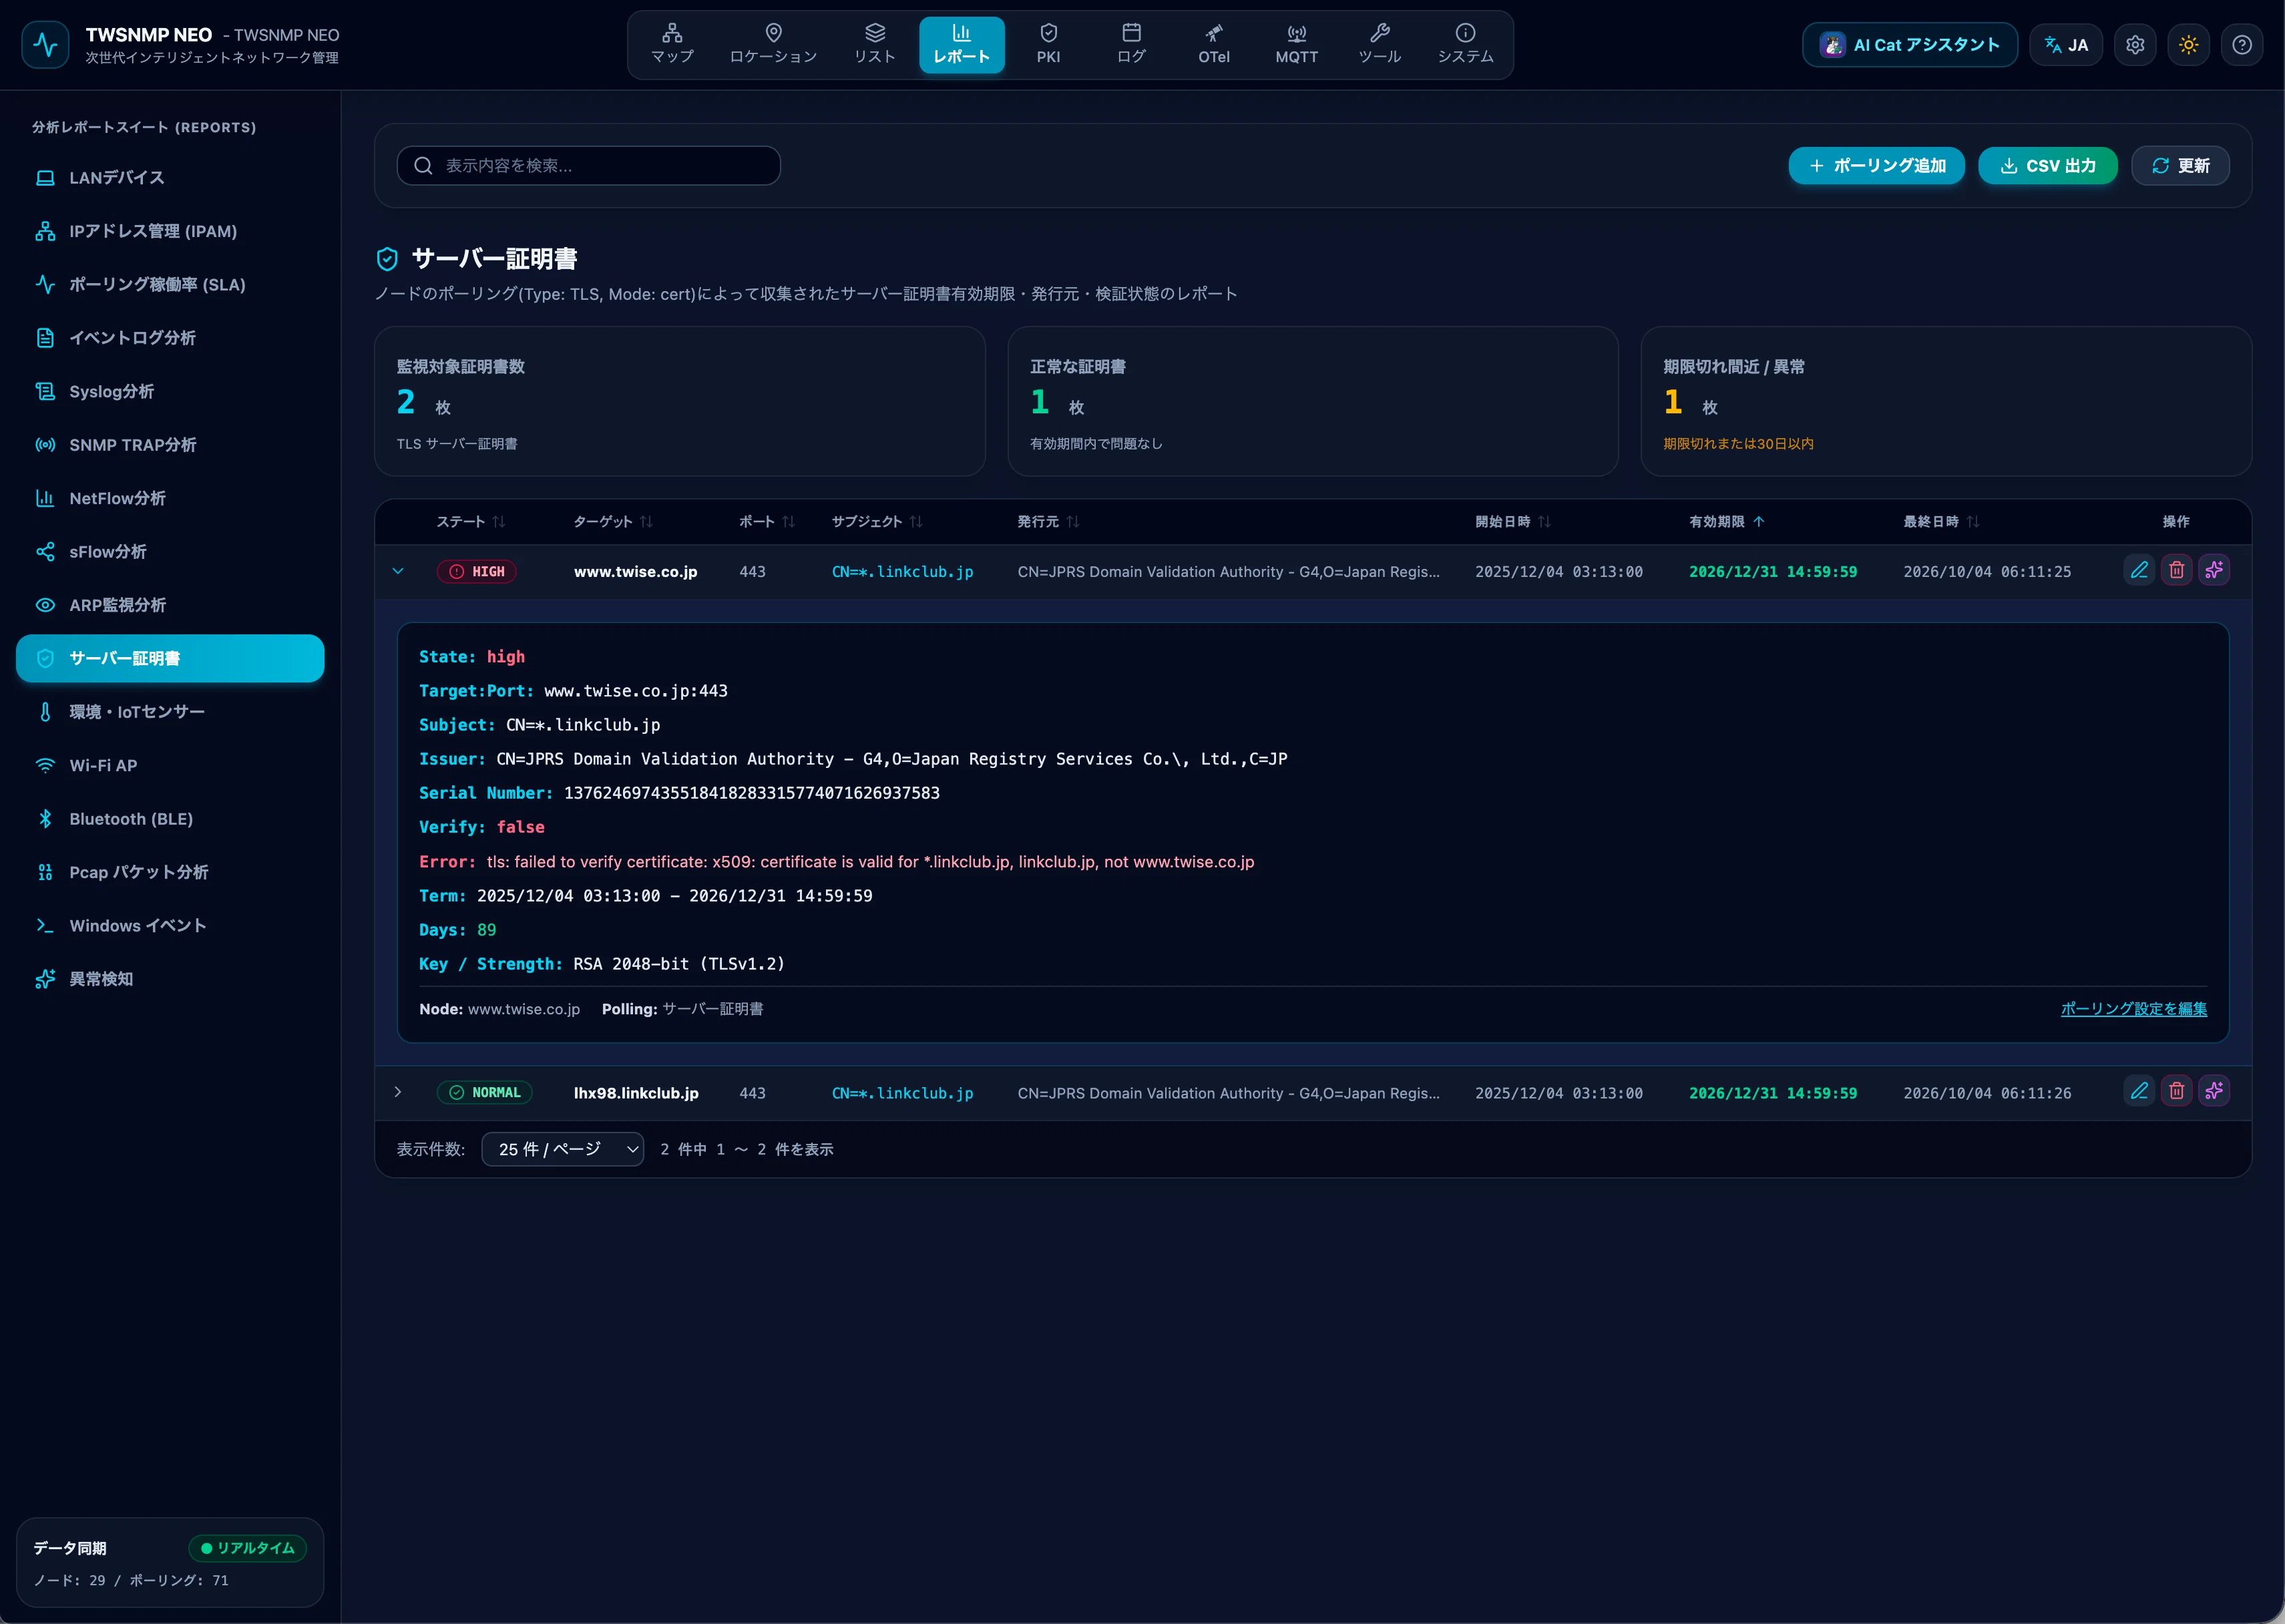Open the 25 件 / ページ dropdown

(562, 1150)
